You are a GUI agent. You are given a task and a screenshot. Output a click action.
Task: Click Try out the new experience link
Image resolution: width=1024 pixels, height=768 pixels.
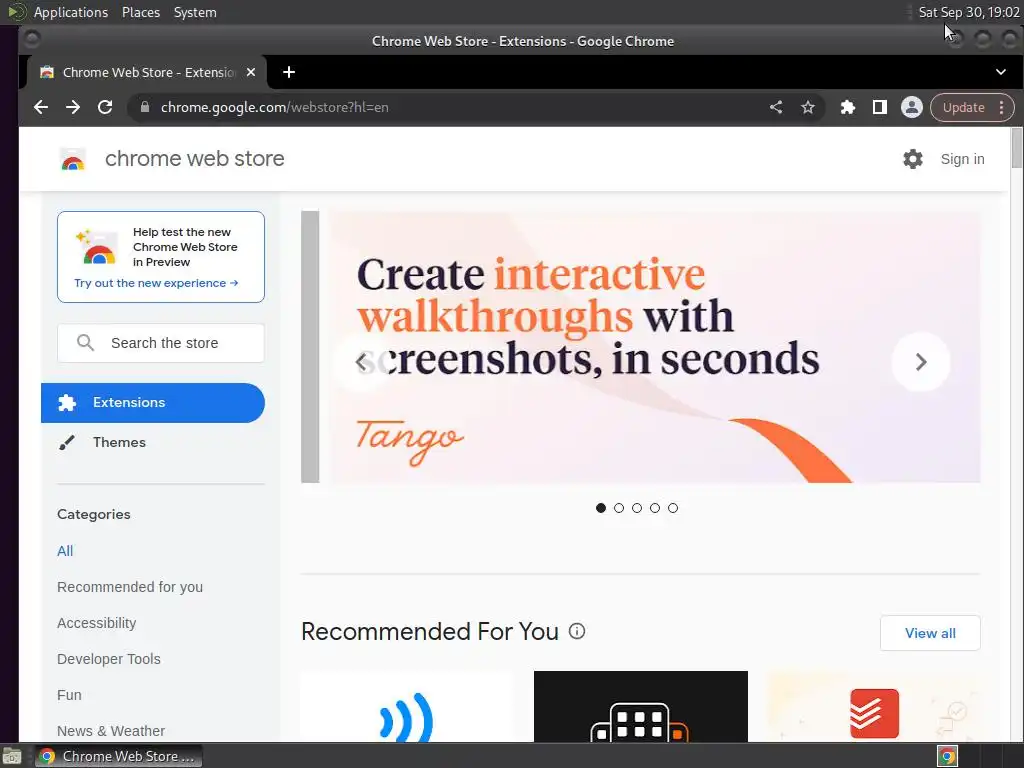tap(156, 283)
